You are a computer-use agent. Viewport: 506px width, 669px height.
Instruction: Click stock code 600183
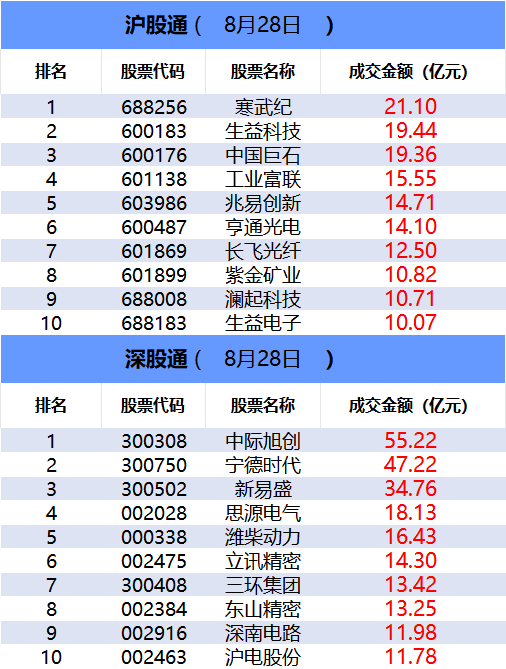[154, 131]
